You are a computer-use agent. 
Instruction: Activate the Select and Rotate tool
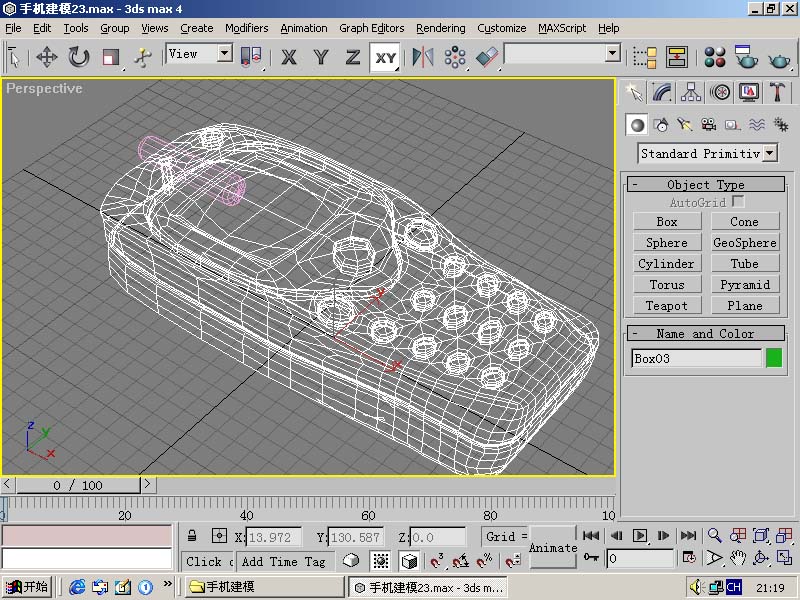point(79,57)
